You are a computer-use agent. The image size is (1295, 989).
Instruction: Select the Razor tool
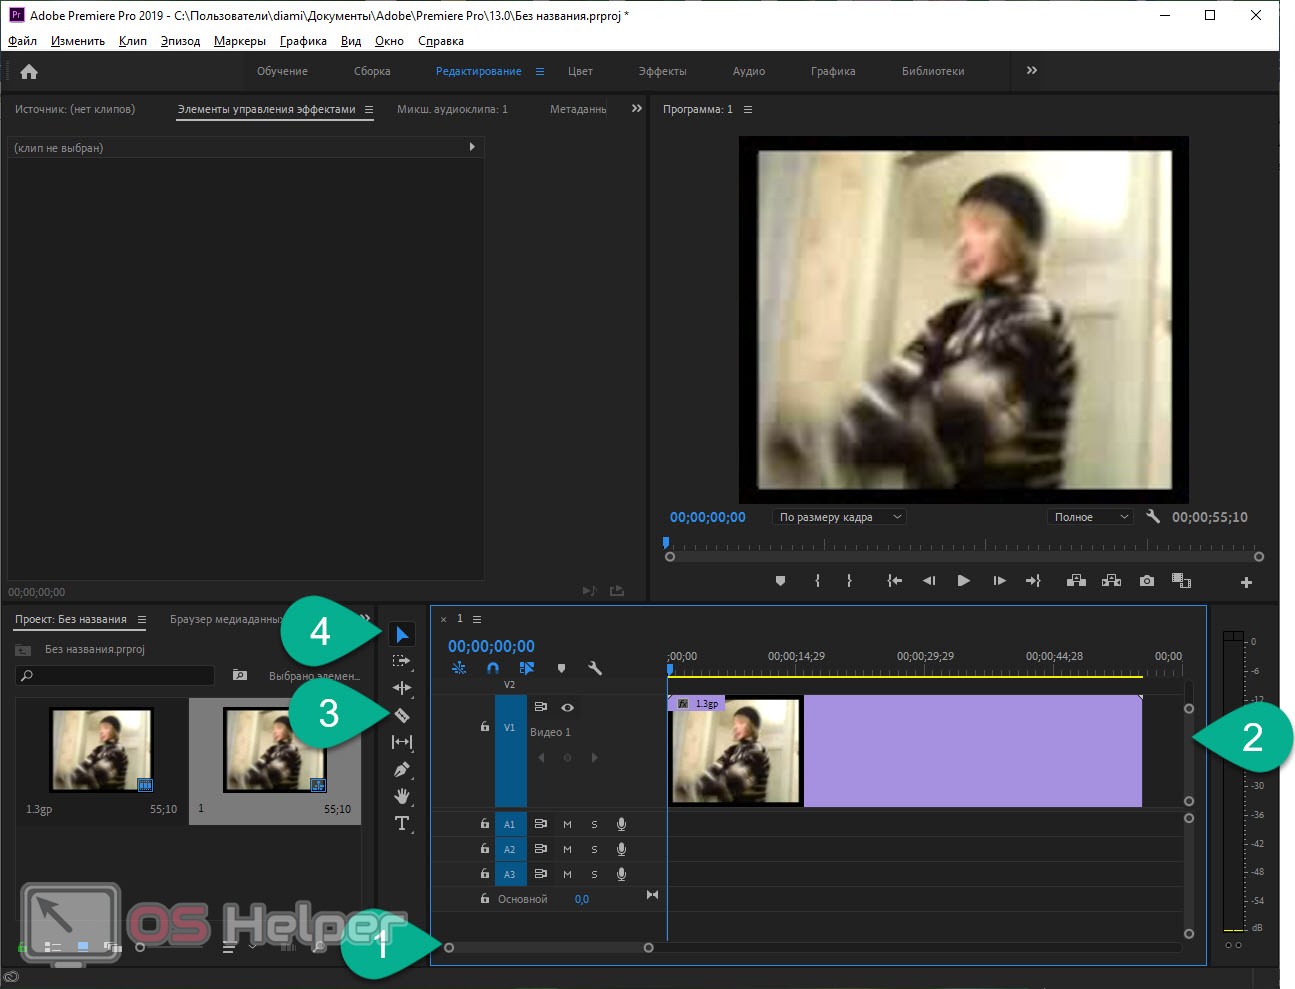tap(402, 715)
